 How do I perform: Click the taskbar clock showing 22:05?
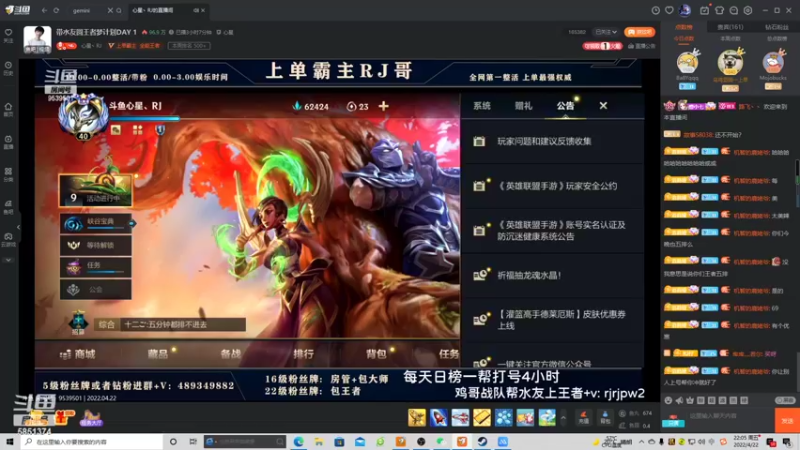(x=745, y=442)
